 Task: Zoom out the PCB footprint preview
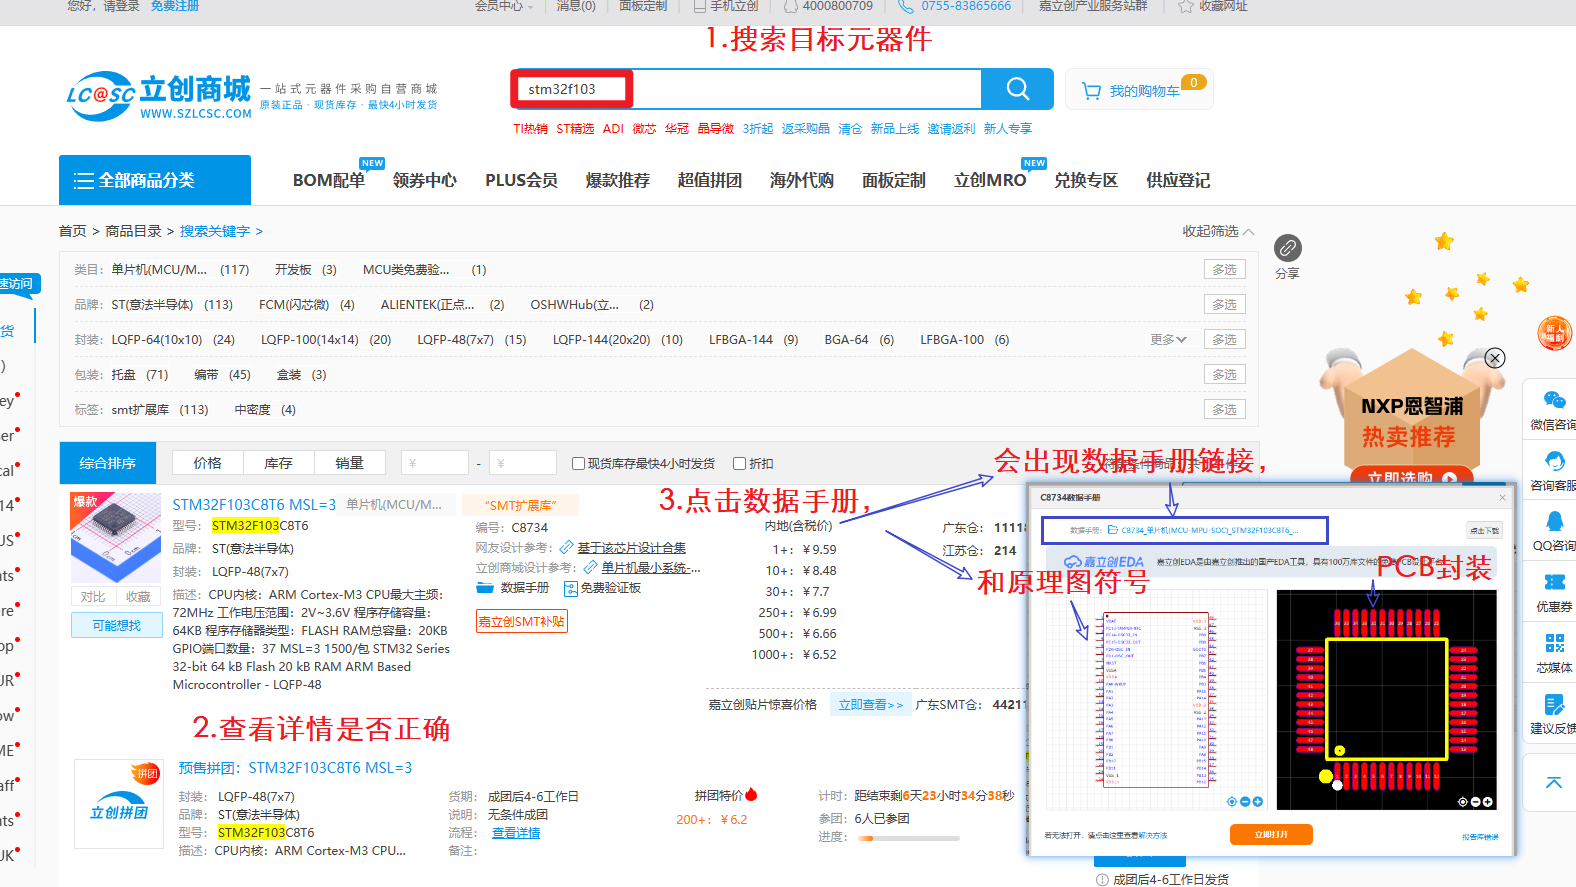(1475, 802)
